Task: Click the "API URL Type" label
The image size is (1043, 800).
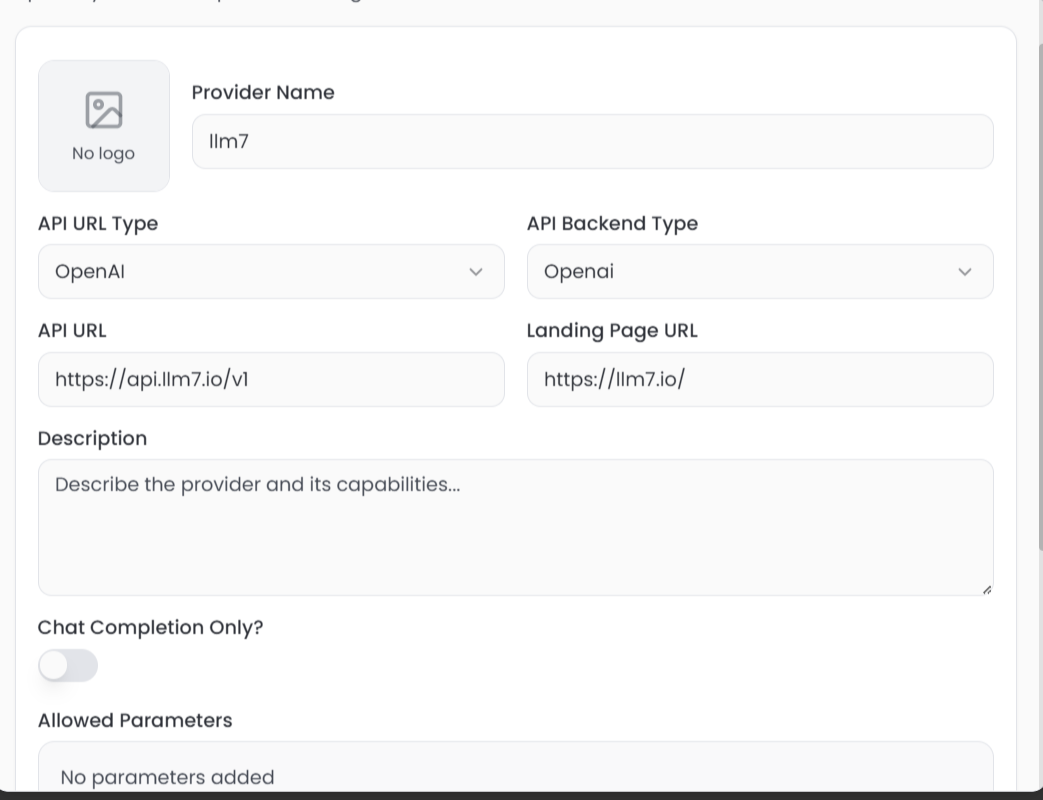Action: pos(98,223)
